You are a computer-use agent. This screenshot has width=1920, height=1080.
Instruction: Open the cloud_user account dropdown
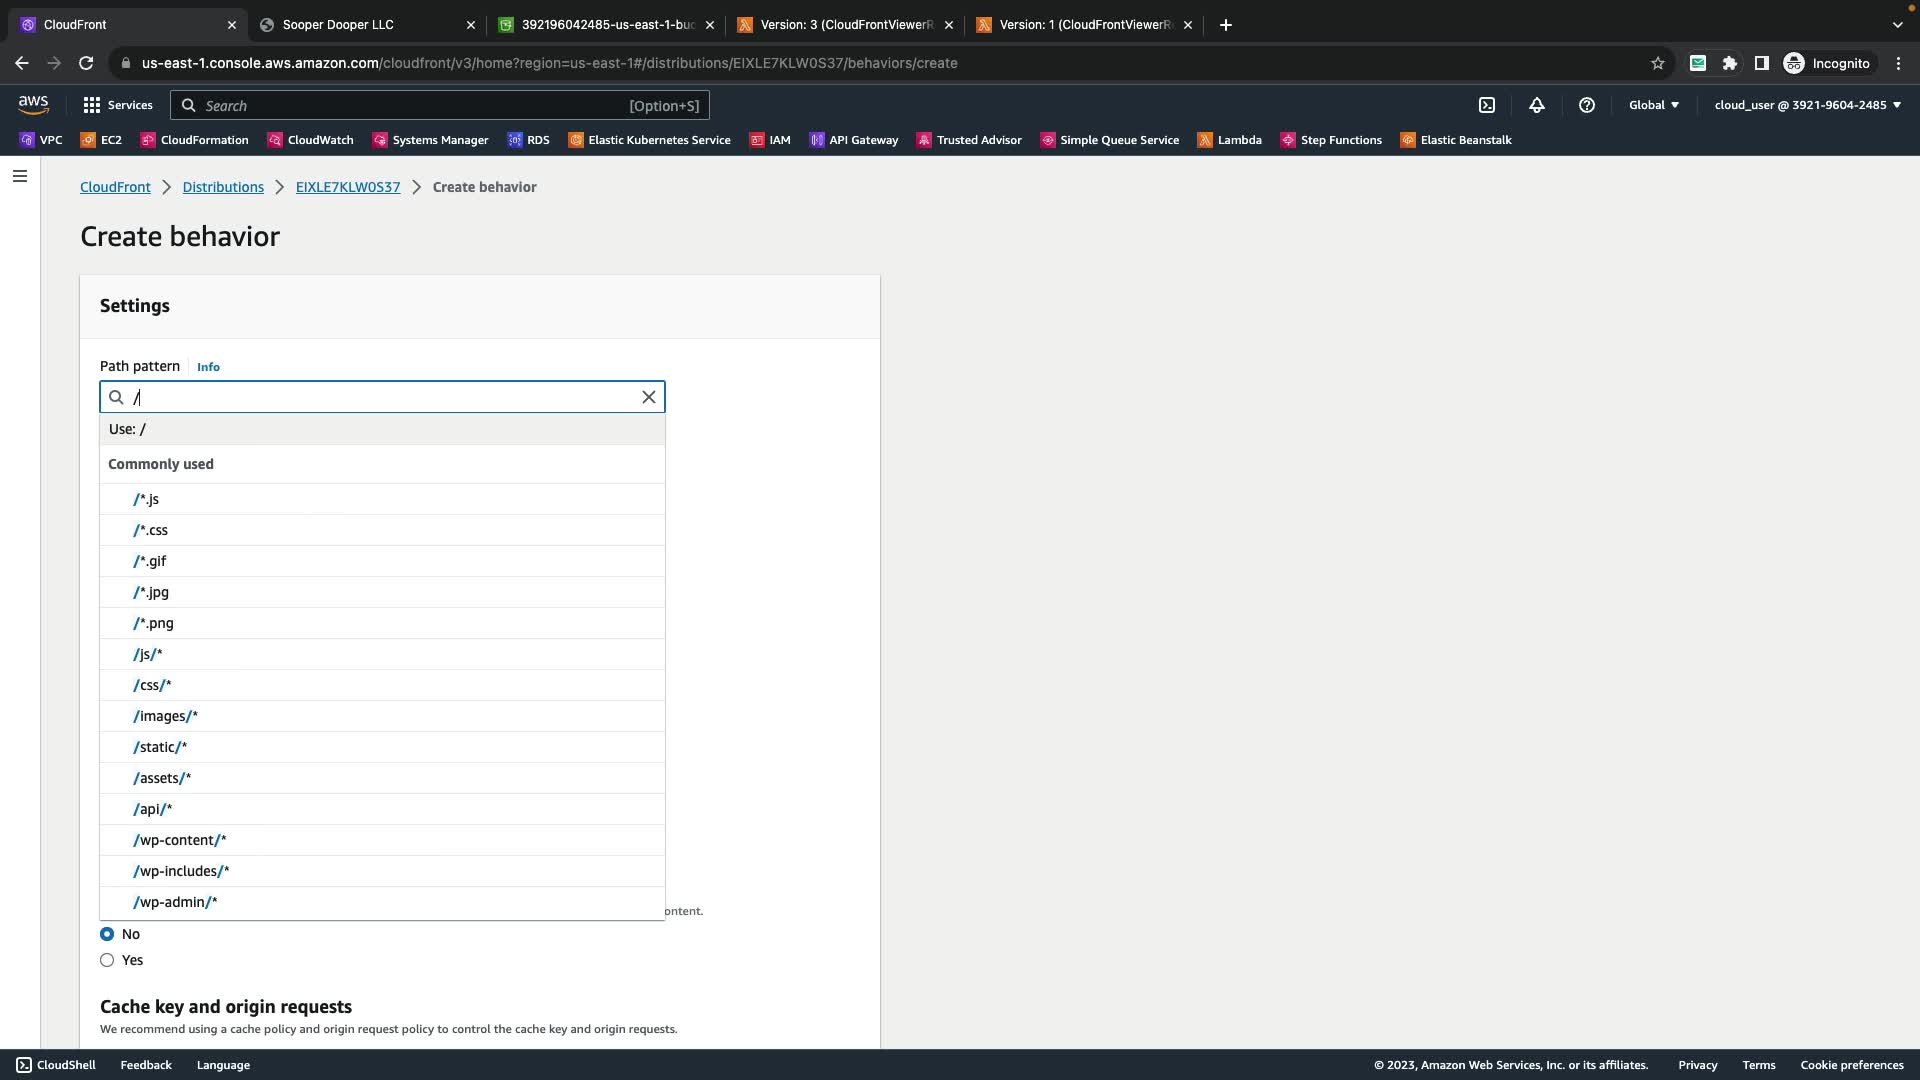click(1807, 105)
